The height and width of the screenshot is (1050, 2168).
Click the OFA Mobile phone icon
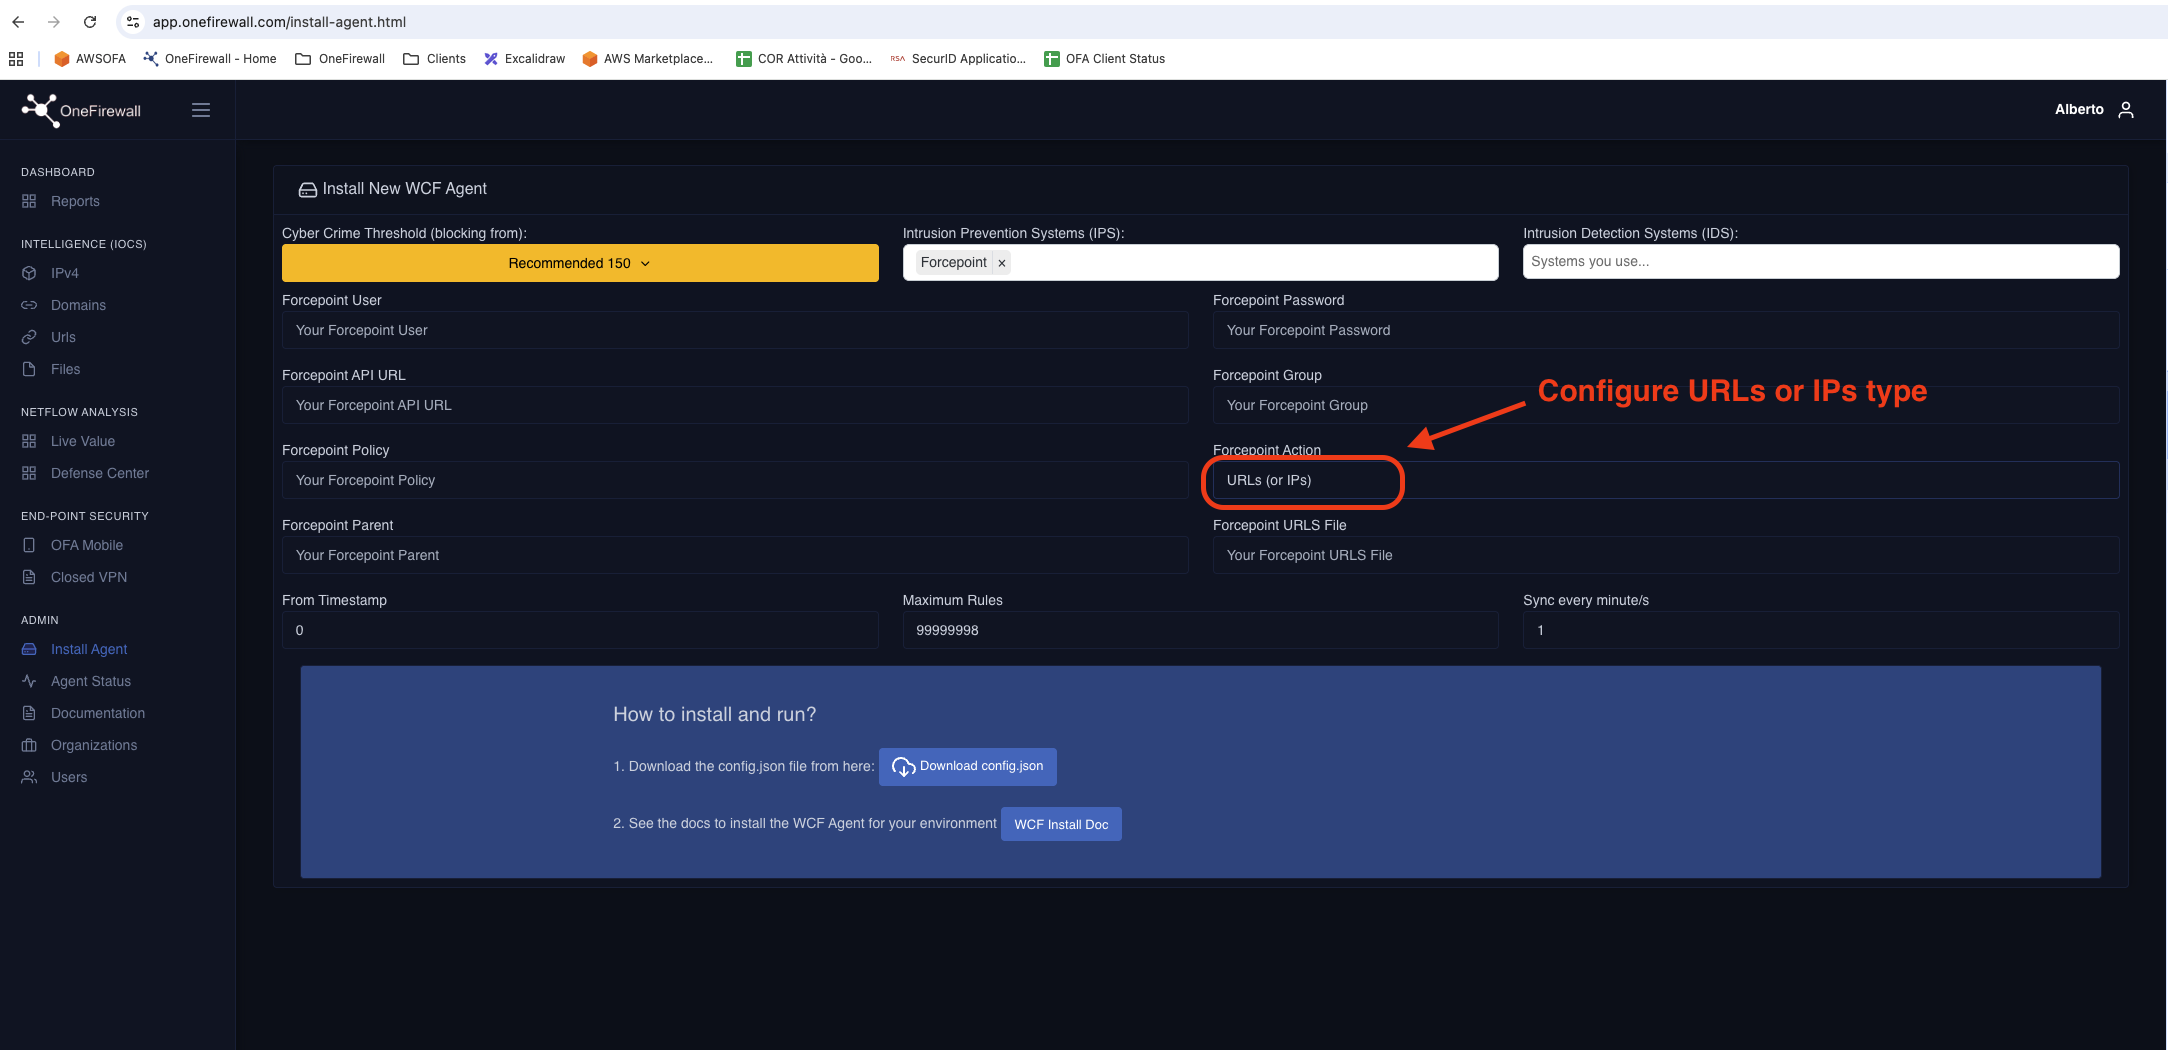(x=29, y=545)
